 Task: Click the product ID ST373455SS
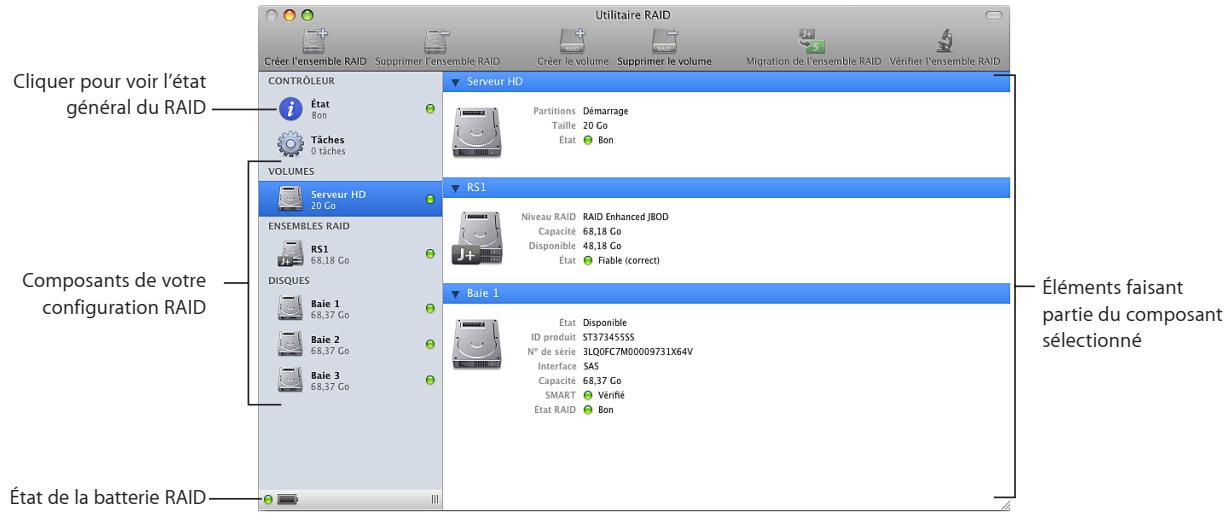(x=610, y=338)
